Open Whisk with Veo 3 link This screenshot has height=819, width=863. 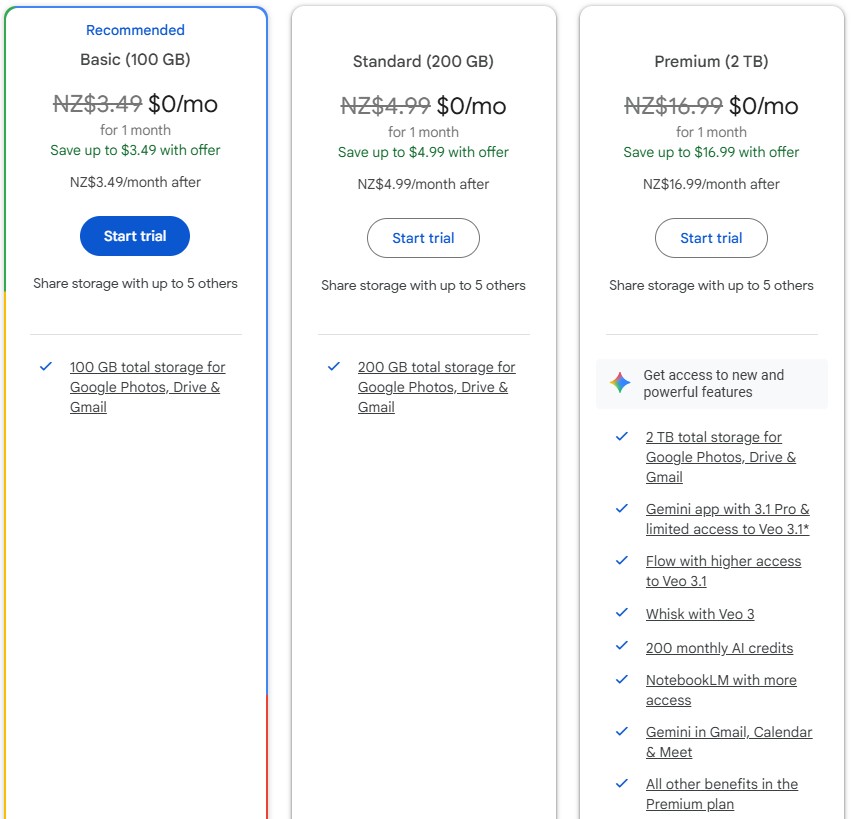click(700, 614)
